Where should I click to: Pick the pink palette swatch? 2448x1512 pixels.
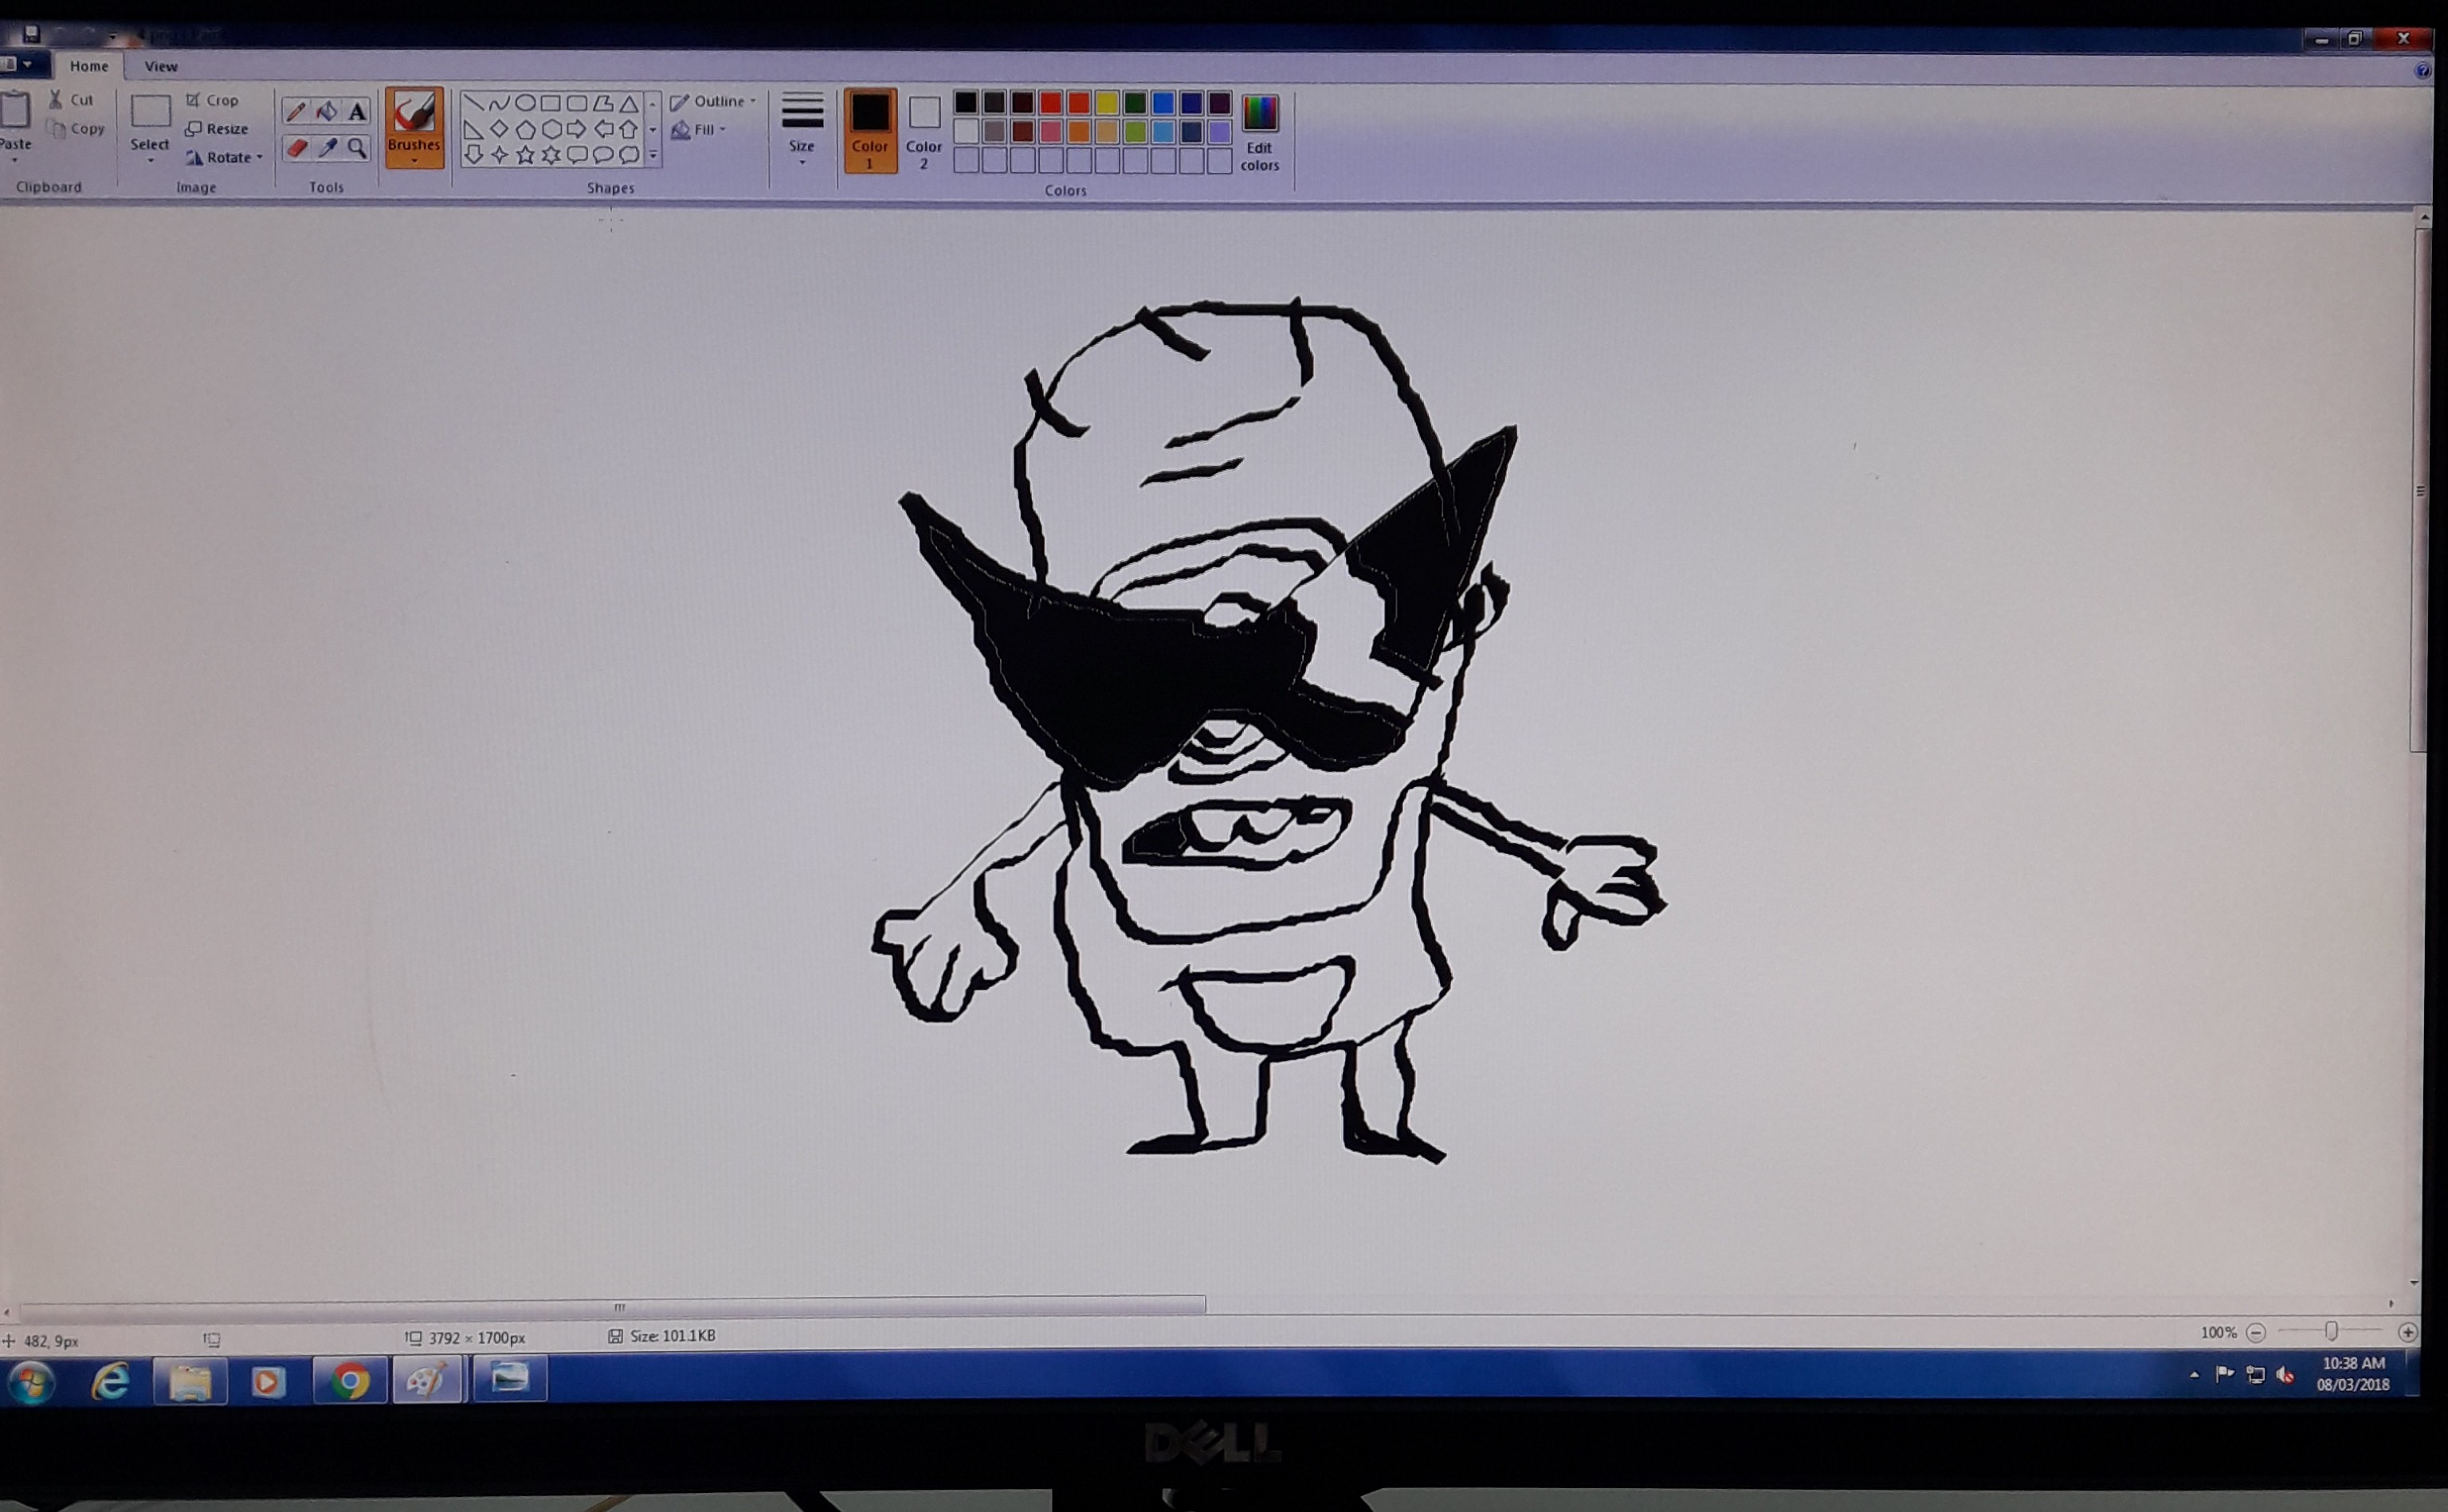tap(1051, 132)
